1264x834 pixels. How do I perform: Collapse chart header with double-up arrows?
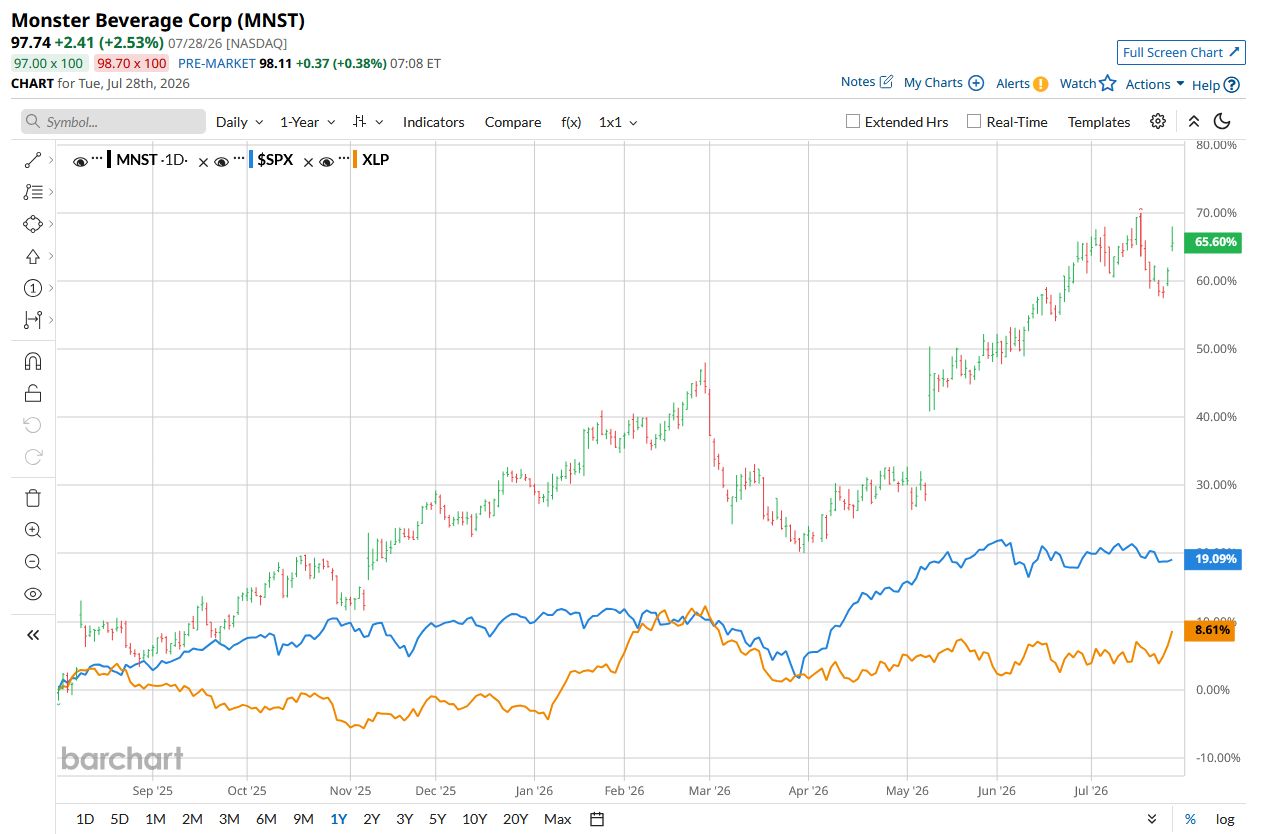[x=1193, y=121]
